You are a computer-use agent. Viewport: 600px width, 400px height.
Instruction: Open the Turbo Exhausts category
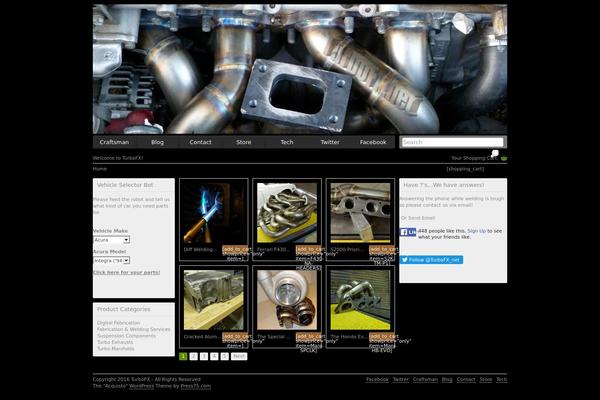click(x=115, y=342)
